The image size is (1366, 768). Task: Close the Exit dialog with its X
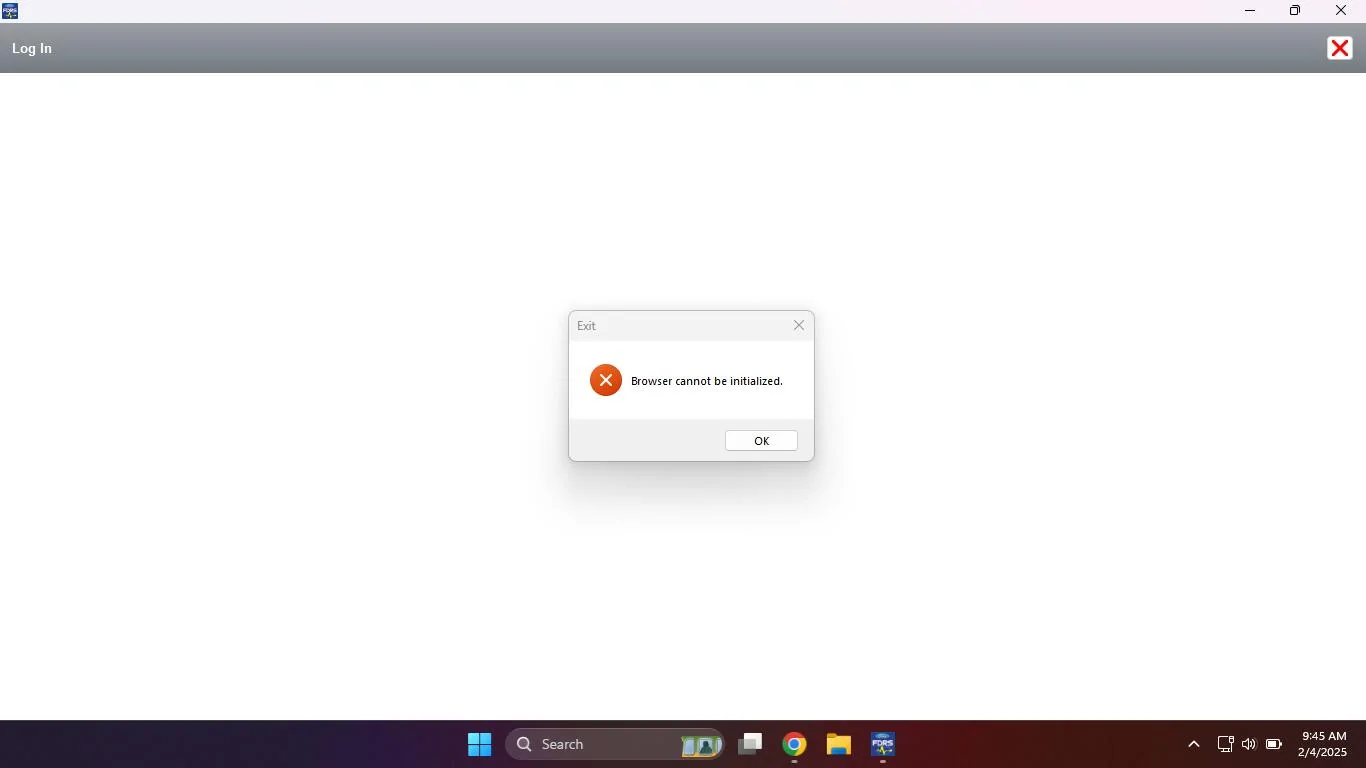click(798, 325)
